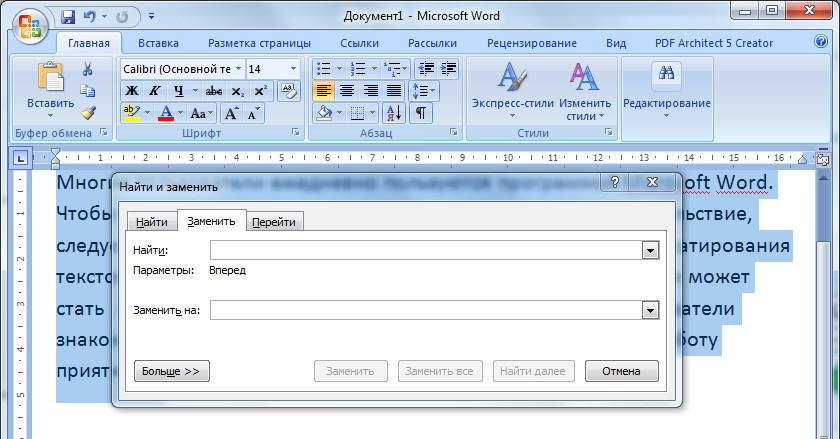This screenshot has height=439, width=840.
Task: Undo the last action
Action: [x=89, y=17]
